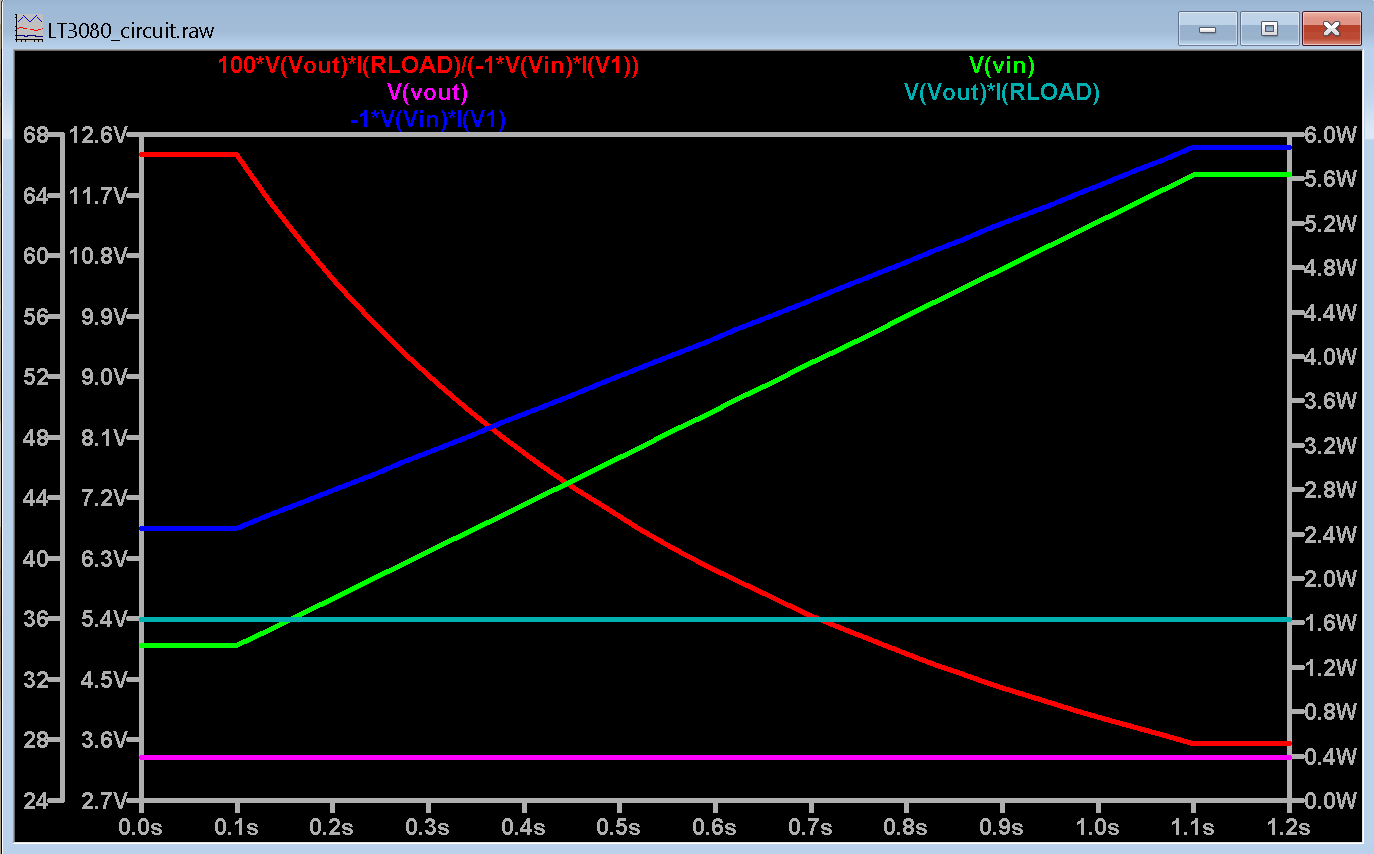The image size is (1374, 854).
Task: Close the LT3080_circuit.raw window
Action: [1331, 29]
